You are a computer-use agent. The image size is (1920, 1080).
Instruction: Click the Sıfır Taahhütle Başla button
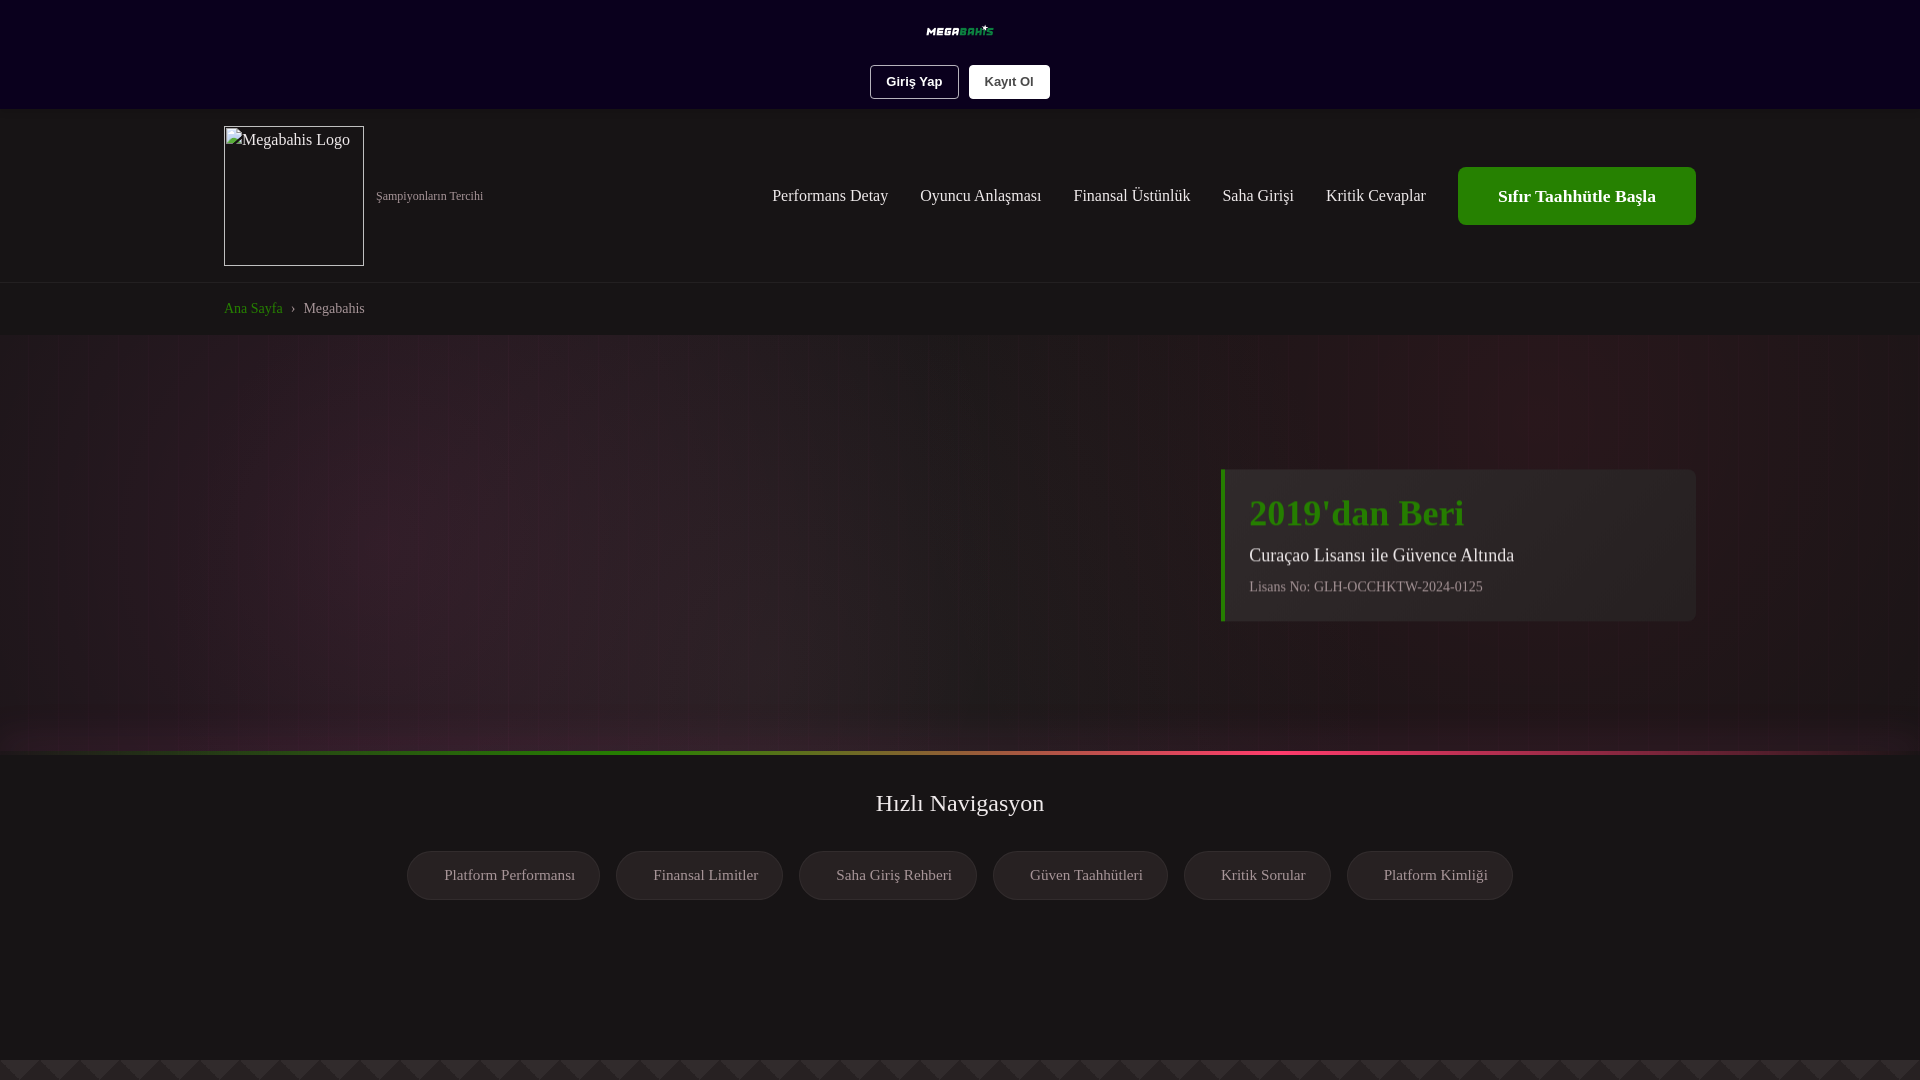click(1577, 196)
